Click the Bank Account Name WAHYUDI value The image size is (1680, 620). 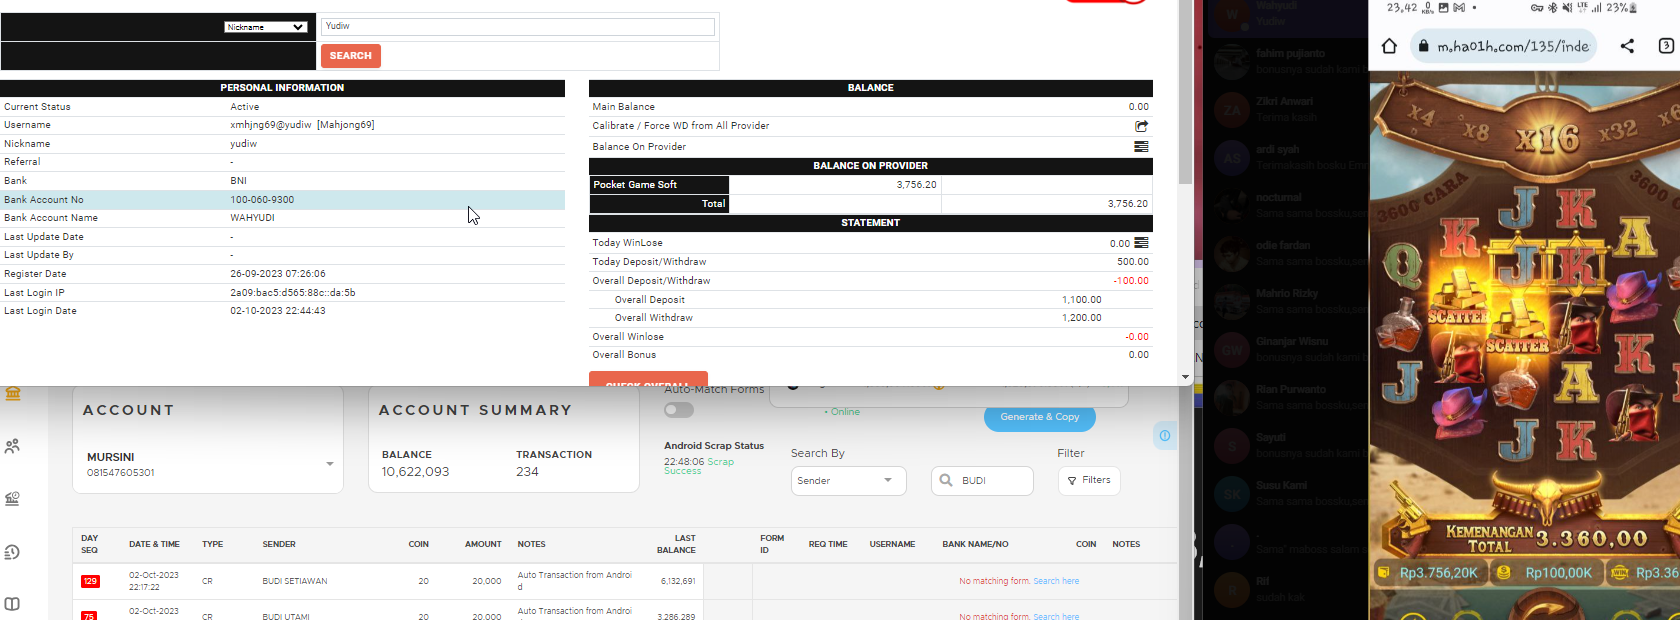252,218
